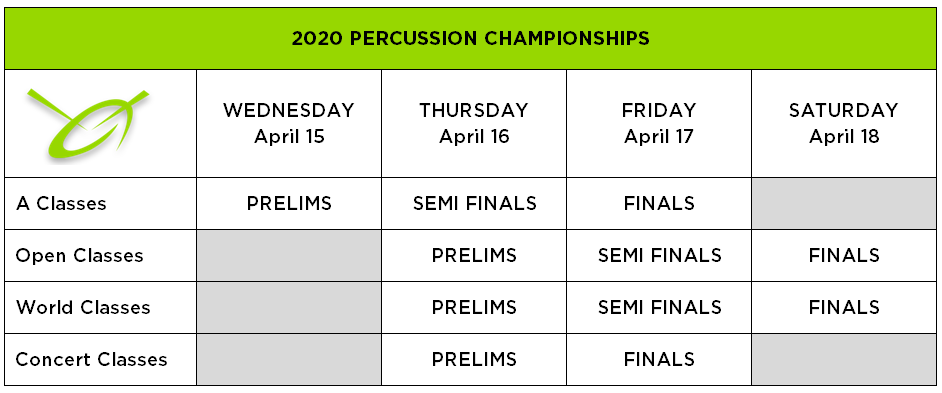Click PRELIMS in the A Classes row
The height and width of the screenshot is (393, 942).
[x=289, y=203]
